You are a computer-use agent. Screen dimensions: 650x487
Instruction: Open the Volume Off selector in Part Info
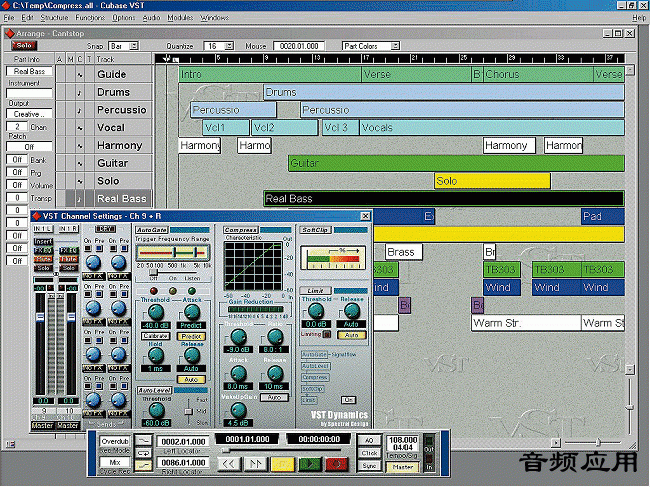tap(17, 185)
